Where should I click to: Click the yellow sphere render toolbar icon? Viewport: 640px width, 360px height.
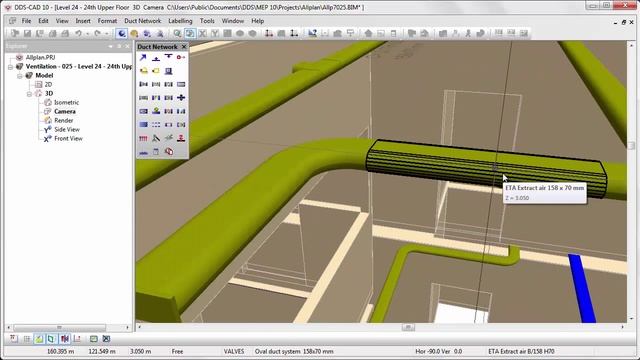[134, 33]
